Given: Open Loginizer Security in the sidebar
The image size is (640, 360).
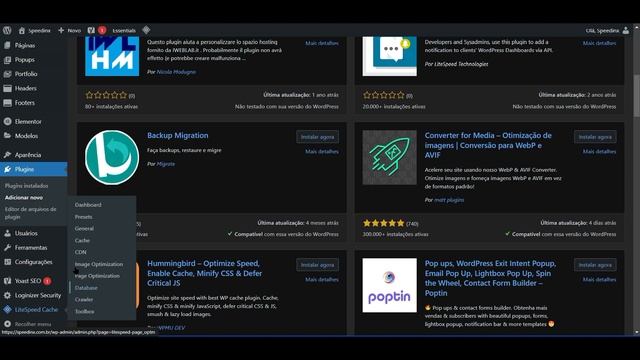Looking at the screenshot, I should click(38, 295).
